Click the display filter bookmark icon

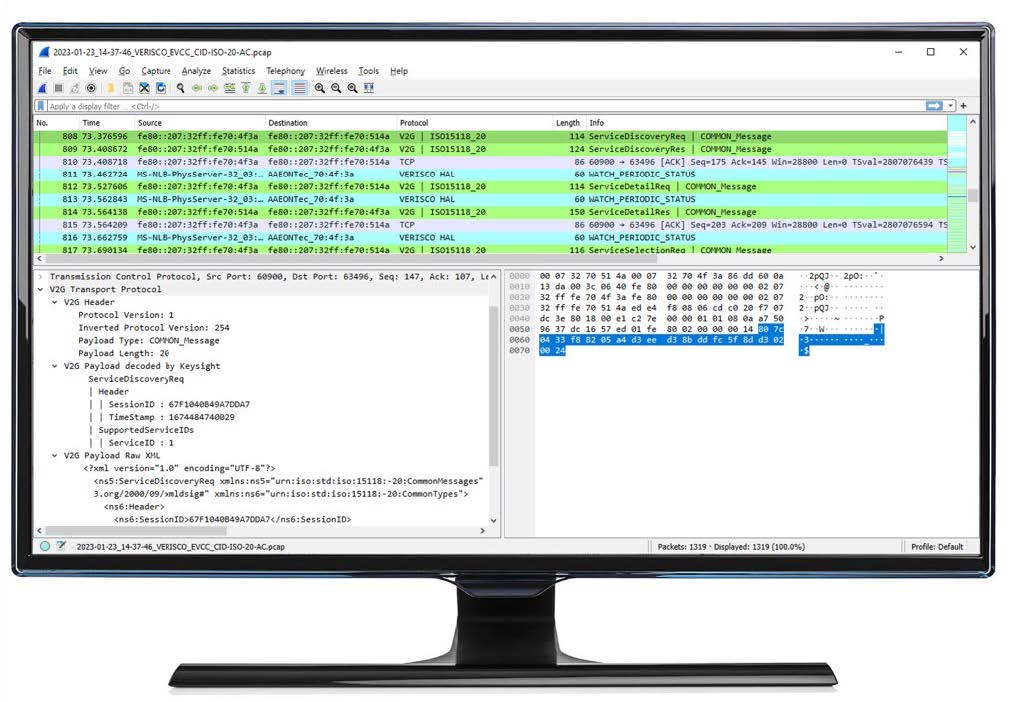41,106
